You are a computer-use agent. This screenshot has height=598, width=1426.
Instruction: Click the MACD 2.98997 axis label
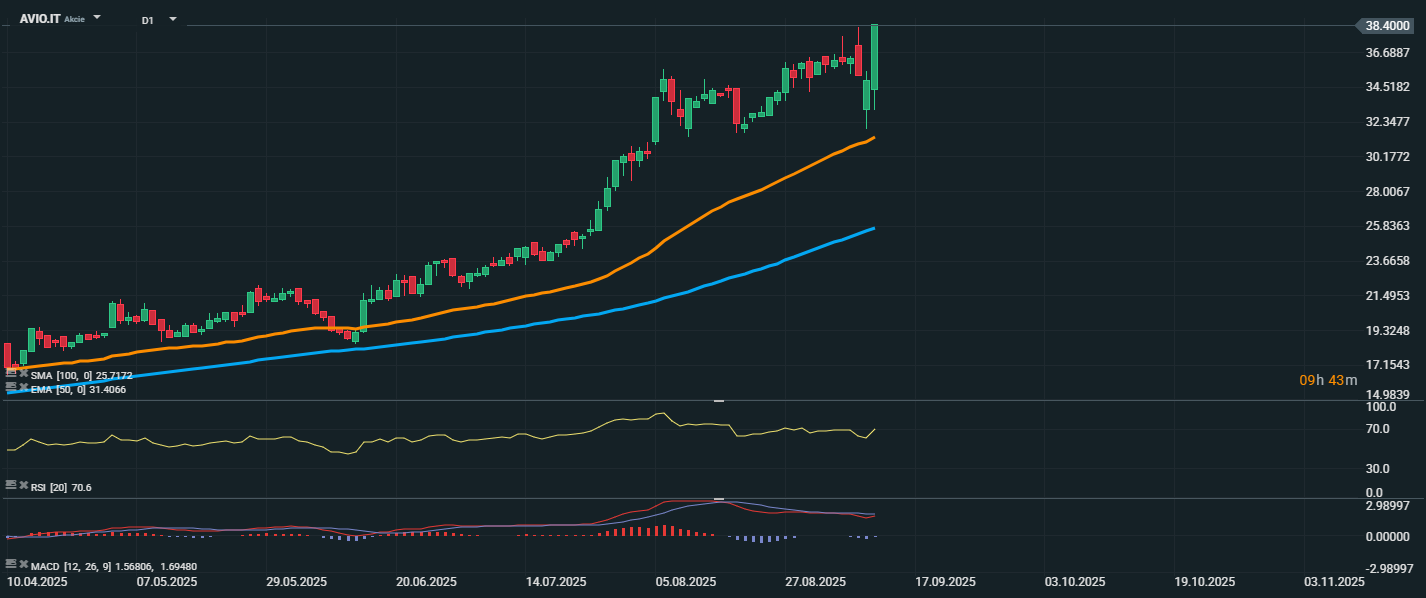click(x=1388, y=507)
